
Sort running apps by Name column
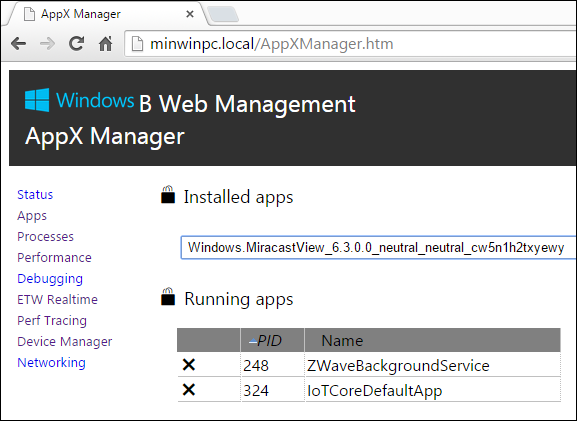coord(433,340)
